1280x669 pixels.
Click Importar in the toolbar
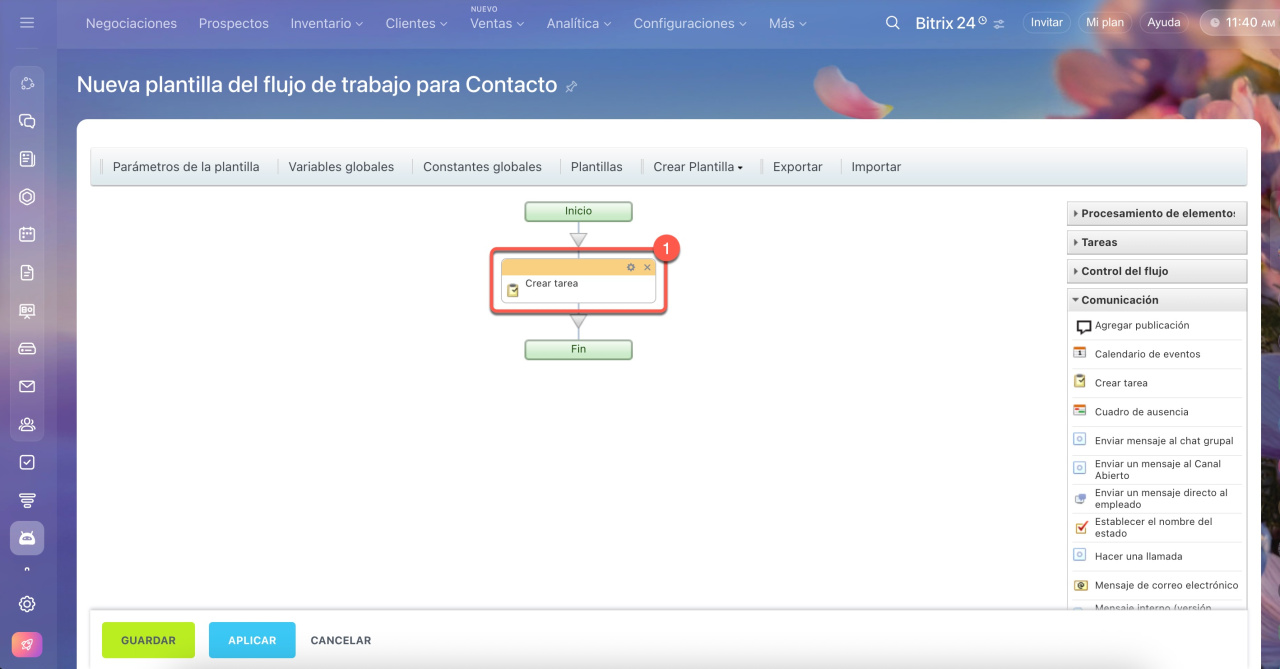click(876, 167)
